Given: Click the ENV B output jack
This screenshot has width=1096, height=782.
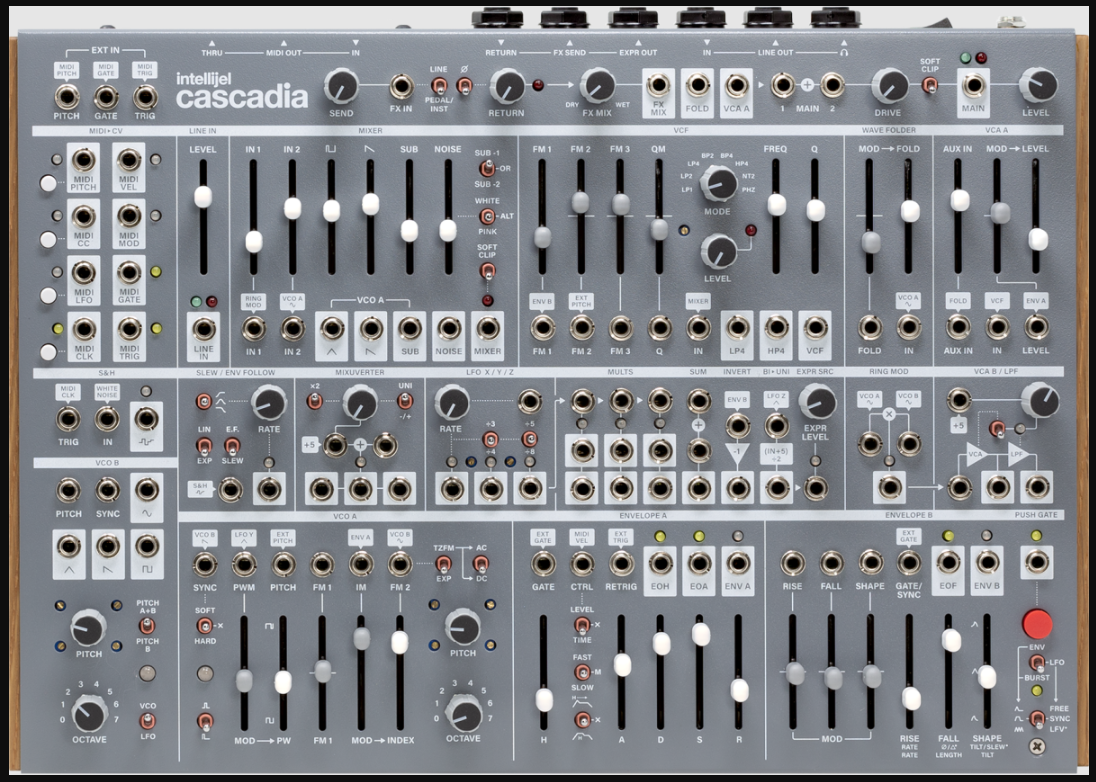Looking at the screenshot, I should [987, 562].
